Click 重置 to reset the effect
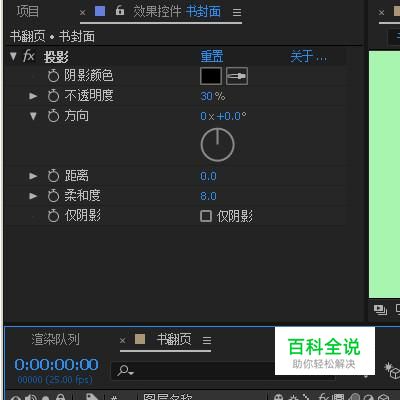The width and height of the screenshot is (400, 400). (x=212, y=56)
